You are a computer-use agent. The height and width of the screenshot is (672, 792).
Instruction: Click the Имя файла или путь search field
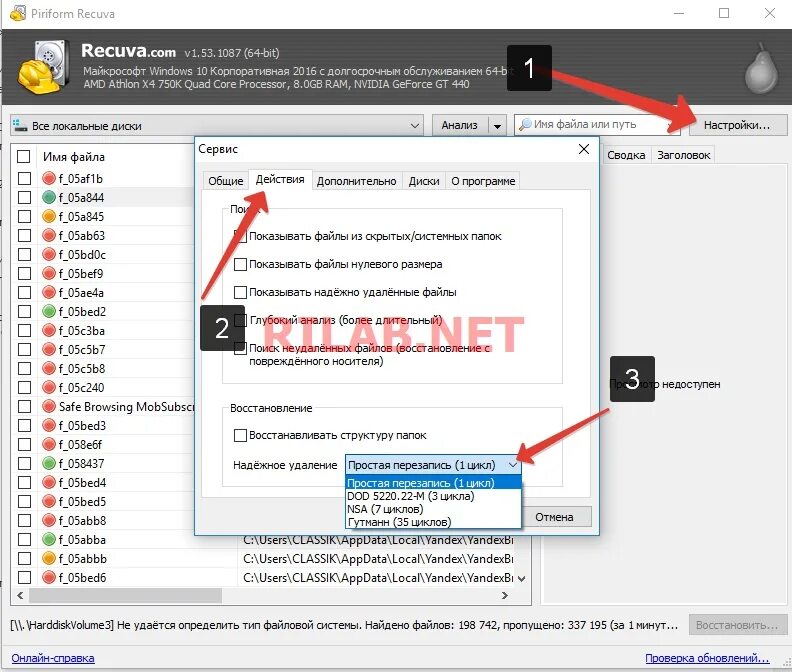click(x=598, y=124)
